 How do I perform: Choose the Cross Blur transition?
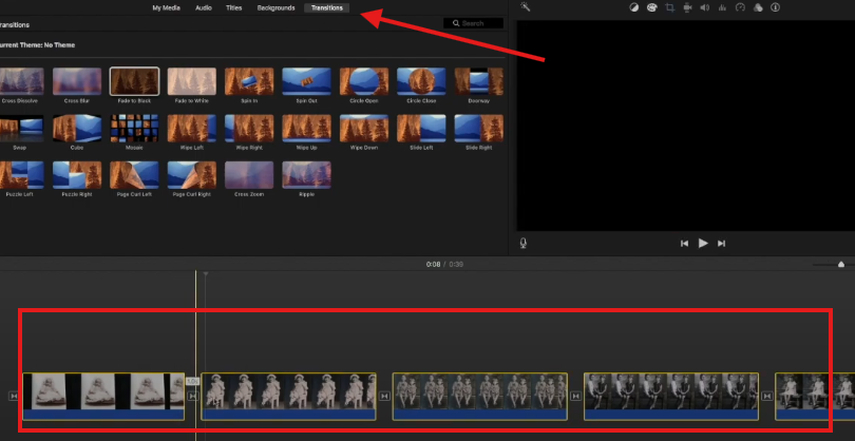77,82
